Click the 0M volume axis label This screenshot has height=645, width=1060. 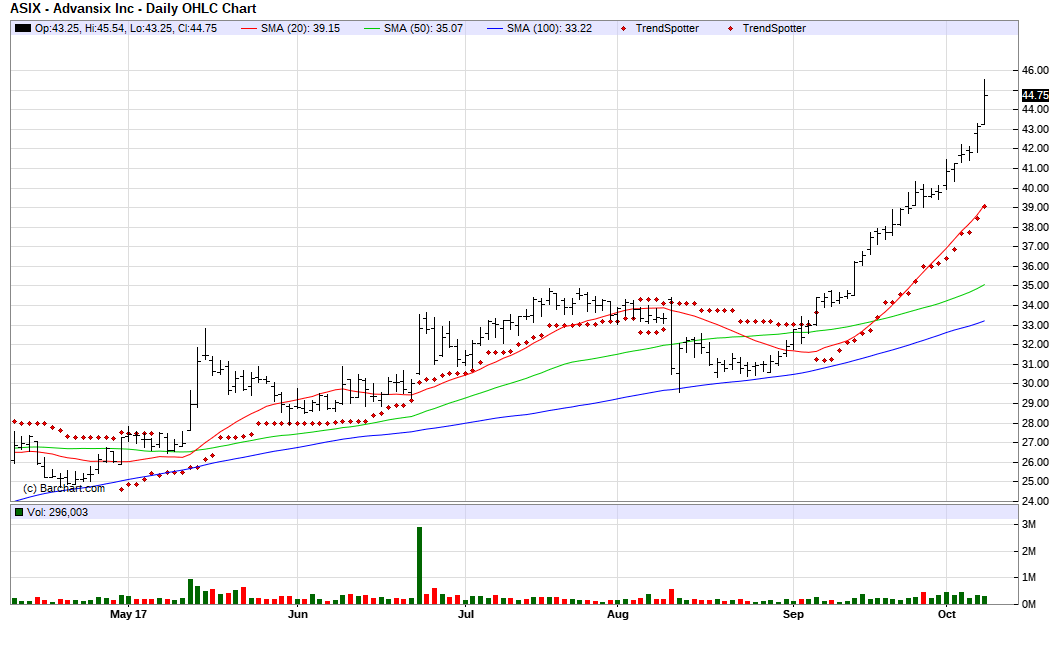click(x=1029, y=604)
